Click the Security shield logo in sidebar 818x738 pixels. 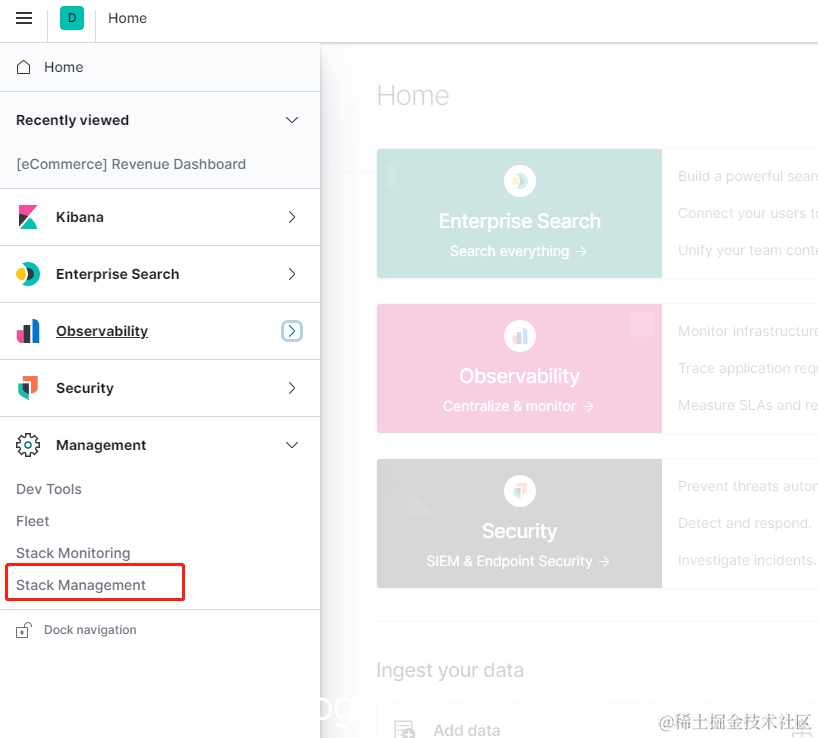coord(28,388)
